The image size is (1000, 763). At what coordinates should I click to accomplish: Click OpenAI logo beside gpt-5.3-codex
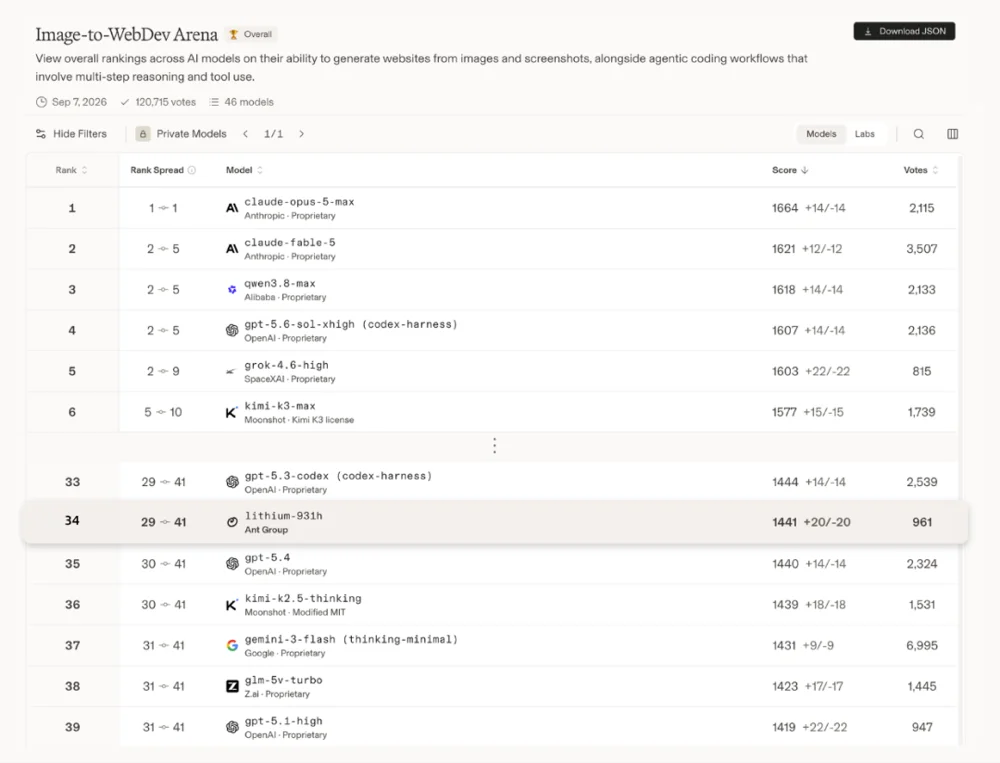(232, 482)
